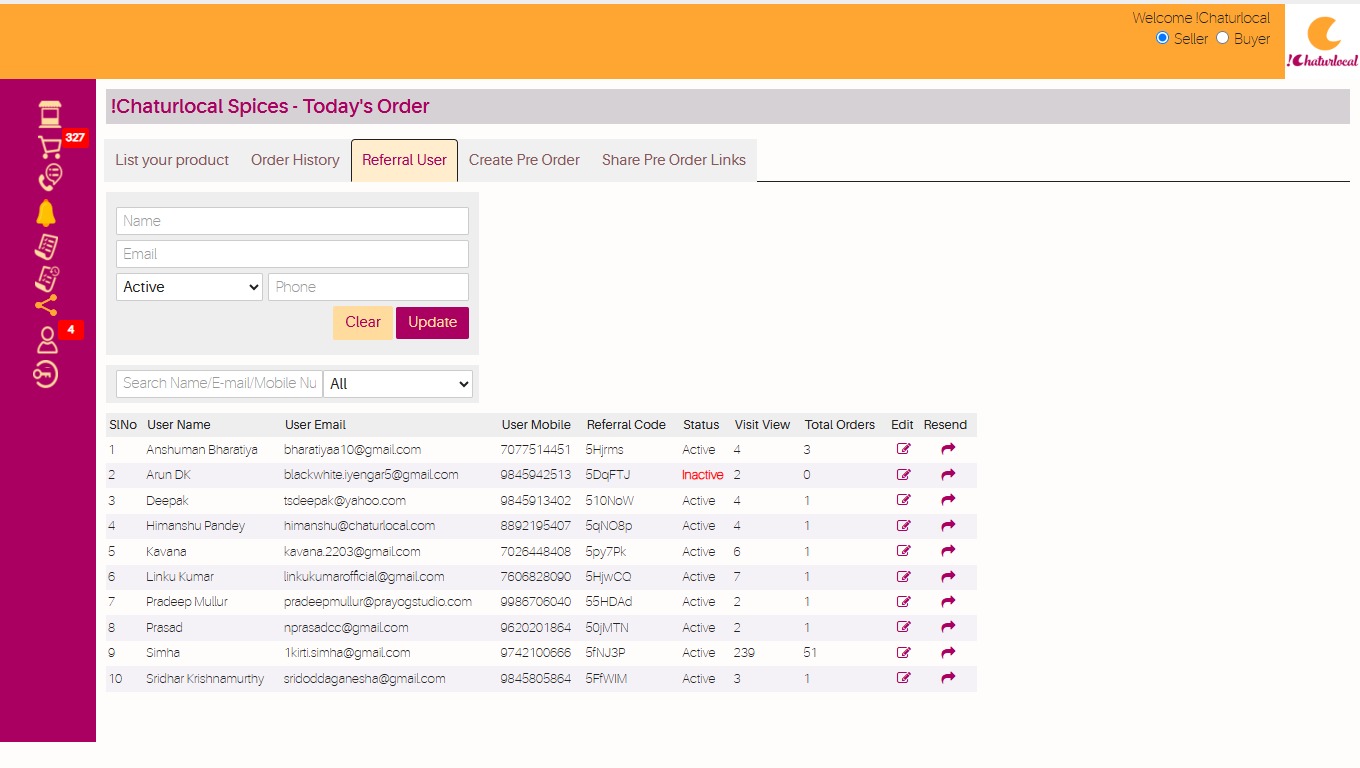The width and height of the screenshot is (1360, 768).
Task: Click the notification bell icon
Action: coord(46,212)
